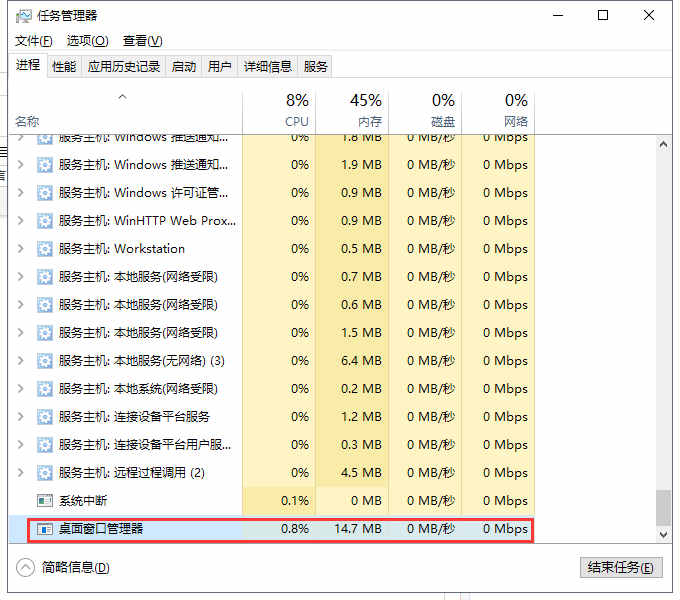
Task: Click gear icon beside 本地系统(网络受限)
Action: pyautogui.click(x=45, y=389)
